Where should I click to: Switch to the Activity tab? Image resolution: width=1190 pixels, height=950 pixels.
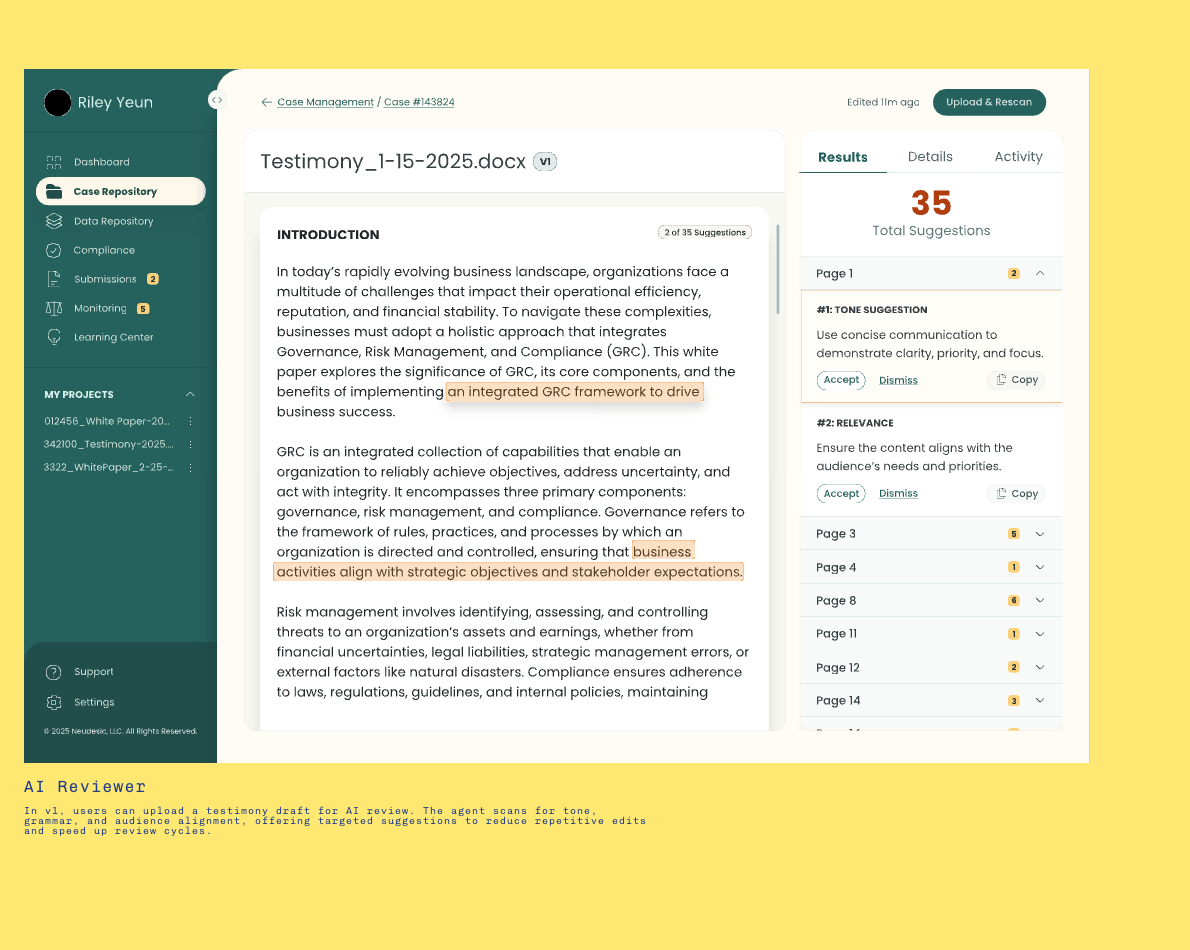(1018, 156)
